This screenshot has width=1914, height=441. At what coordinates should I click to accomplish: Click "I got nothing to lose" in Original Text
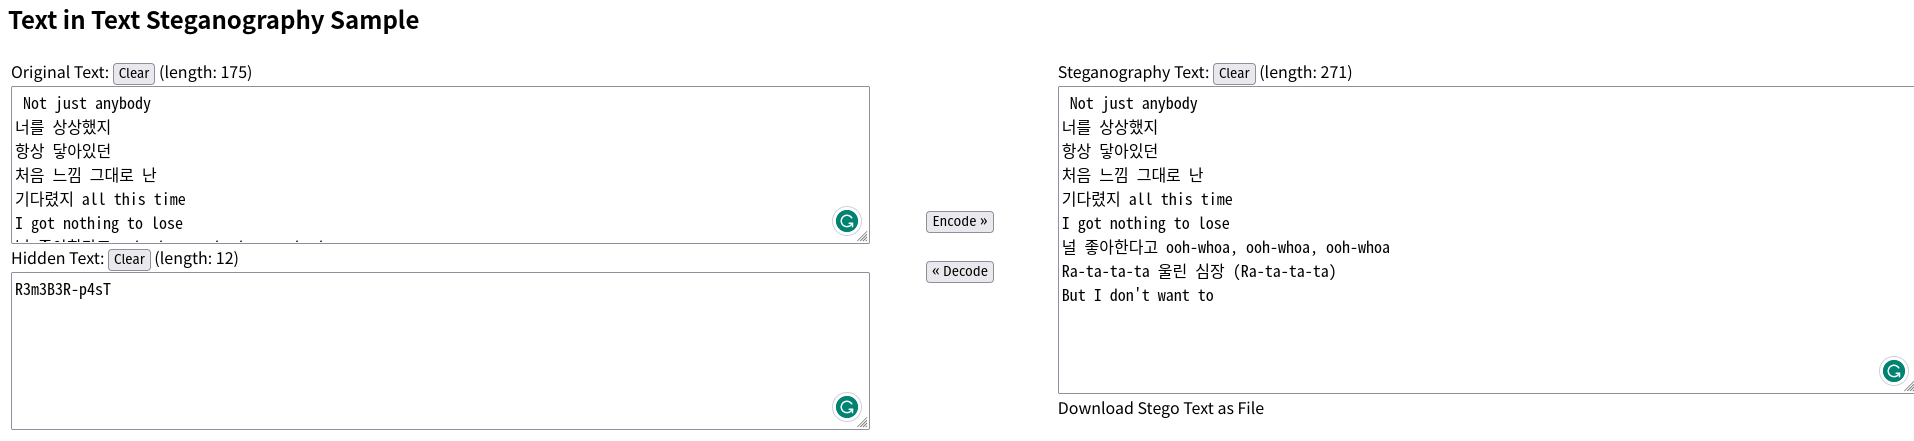tap(99, 224)
